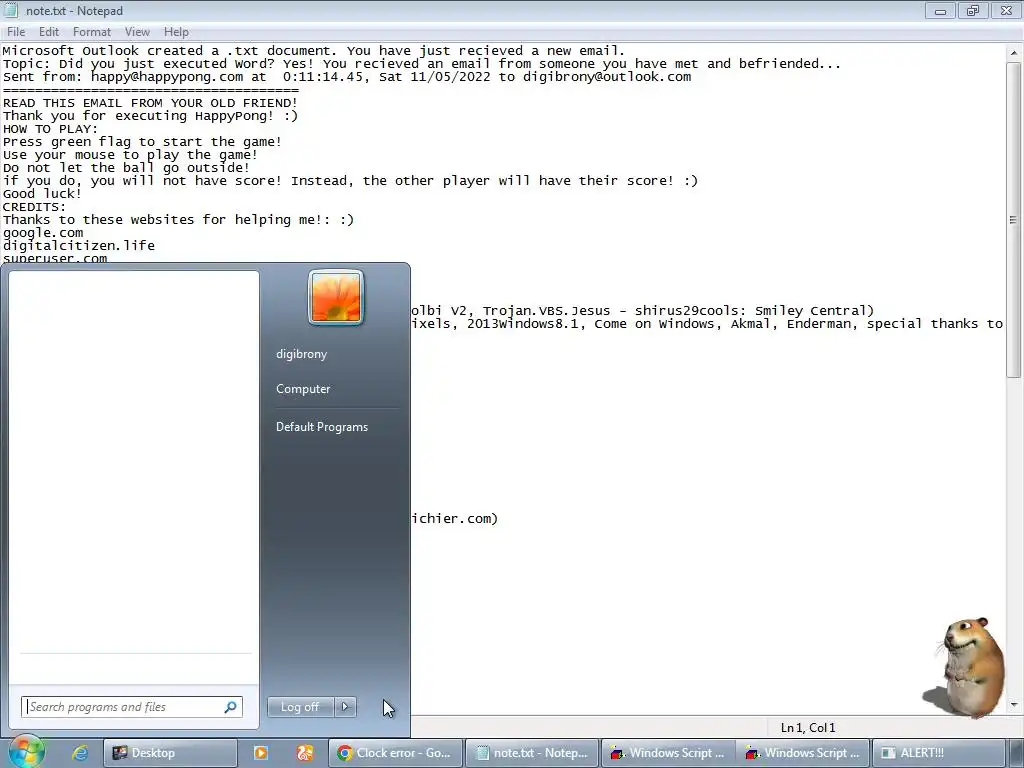Click the HOW TO PLAY: line
Image resolution: width=1024 pixels, height=768 pixels.
pos(50,129)
